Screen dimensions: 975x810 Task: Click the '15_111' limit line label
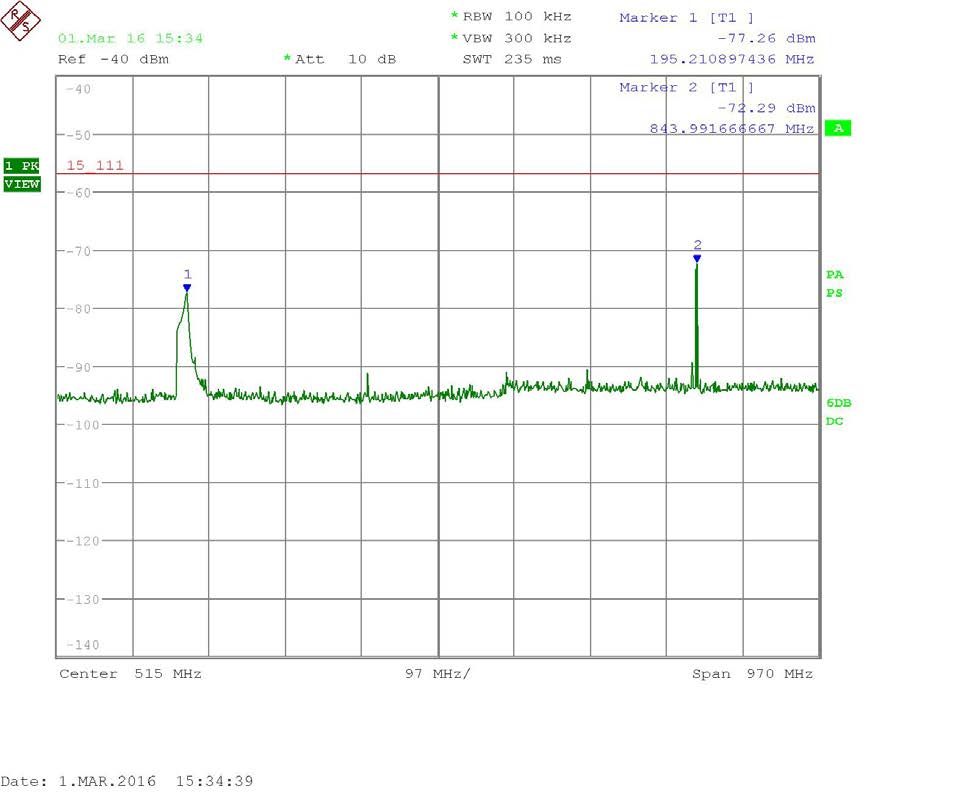tap(95, 165)
